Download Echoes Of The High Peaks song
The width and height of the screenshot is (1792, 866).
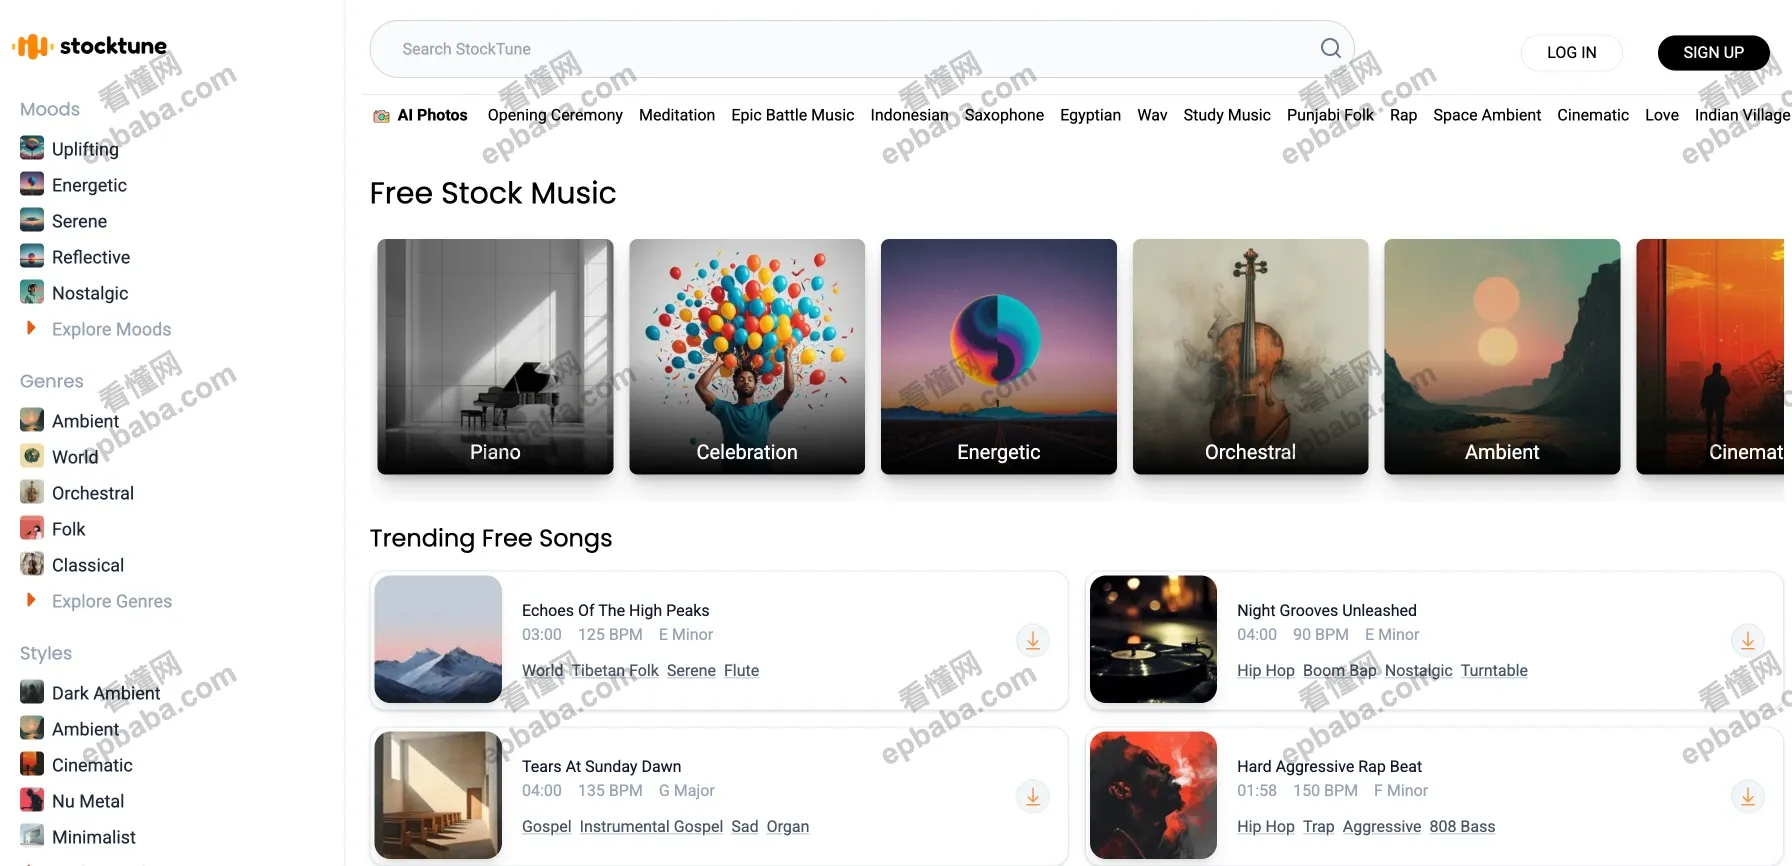point(1033,640)
